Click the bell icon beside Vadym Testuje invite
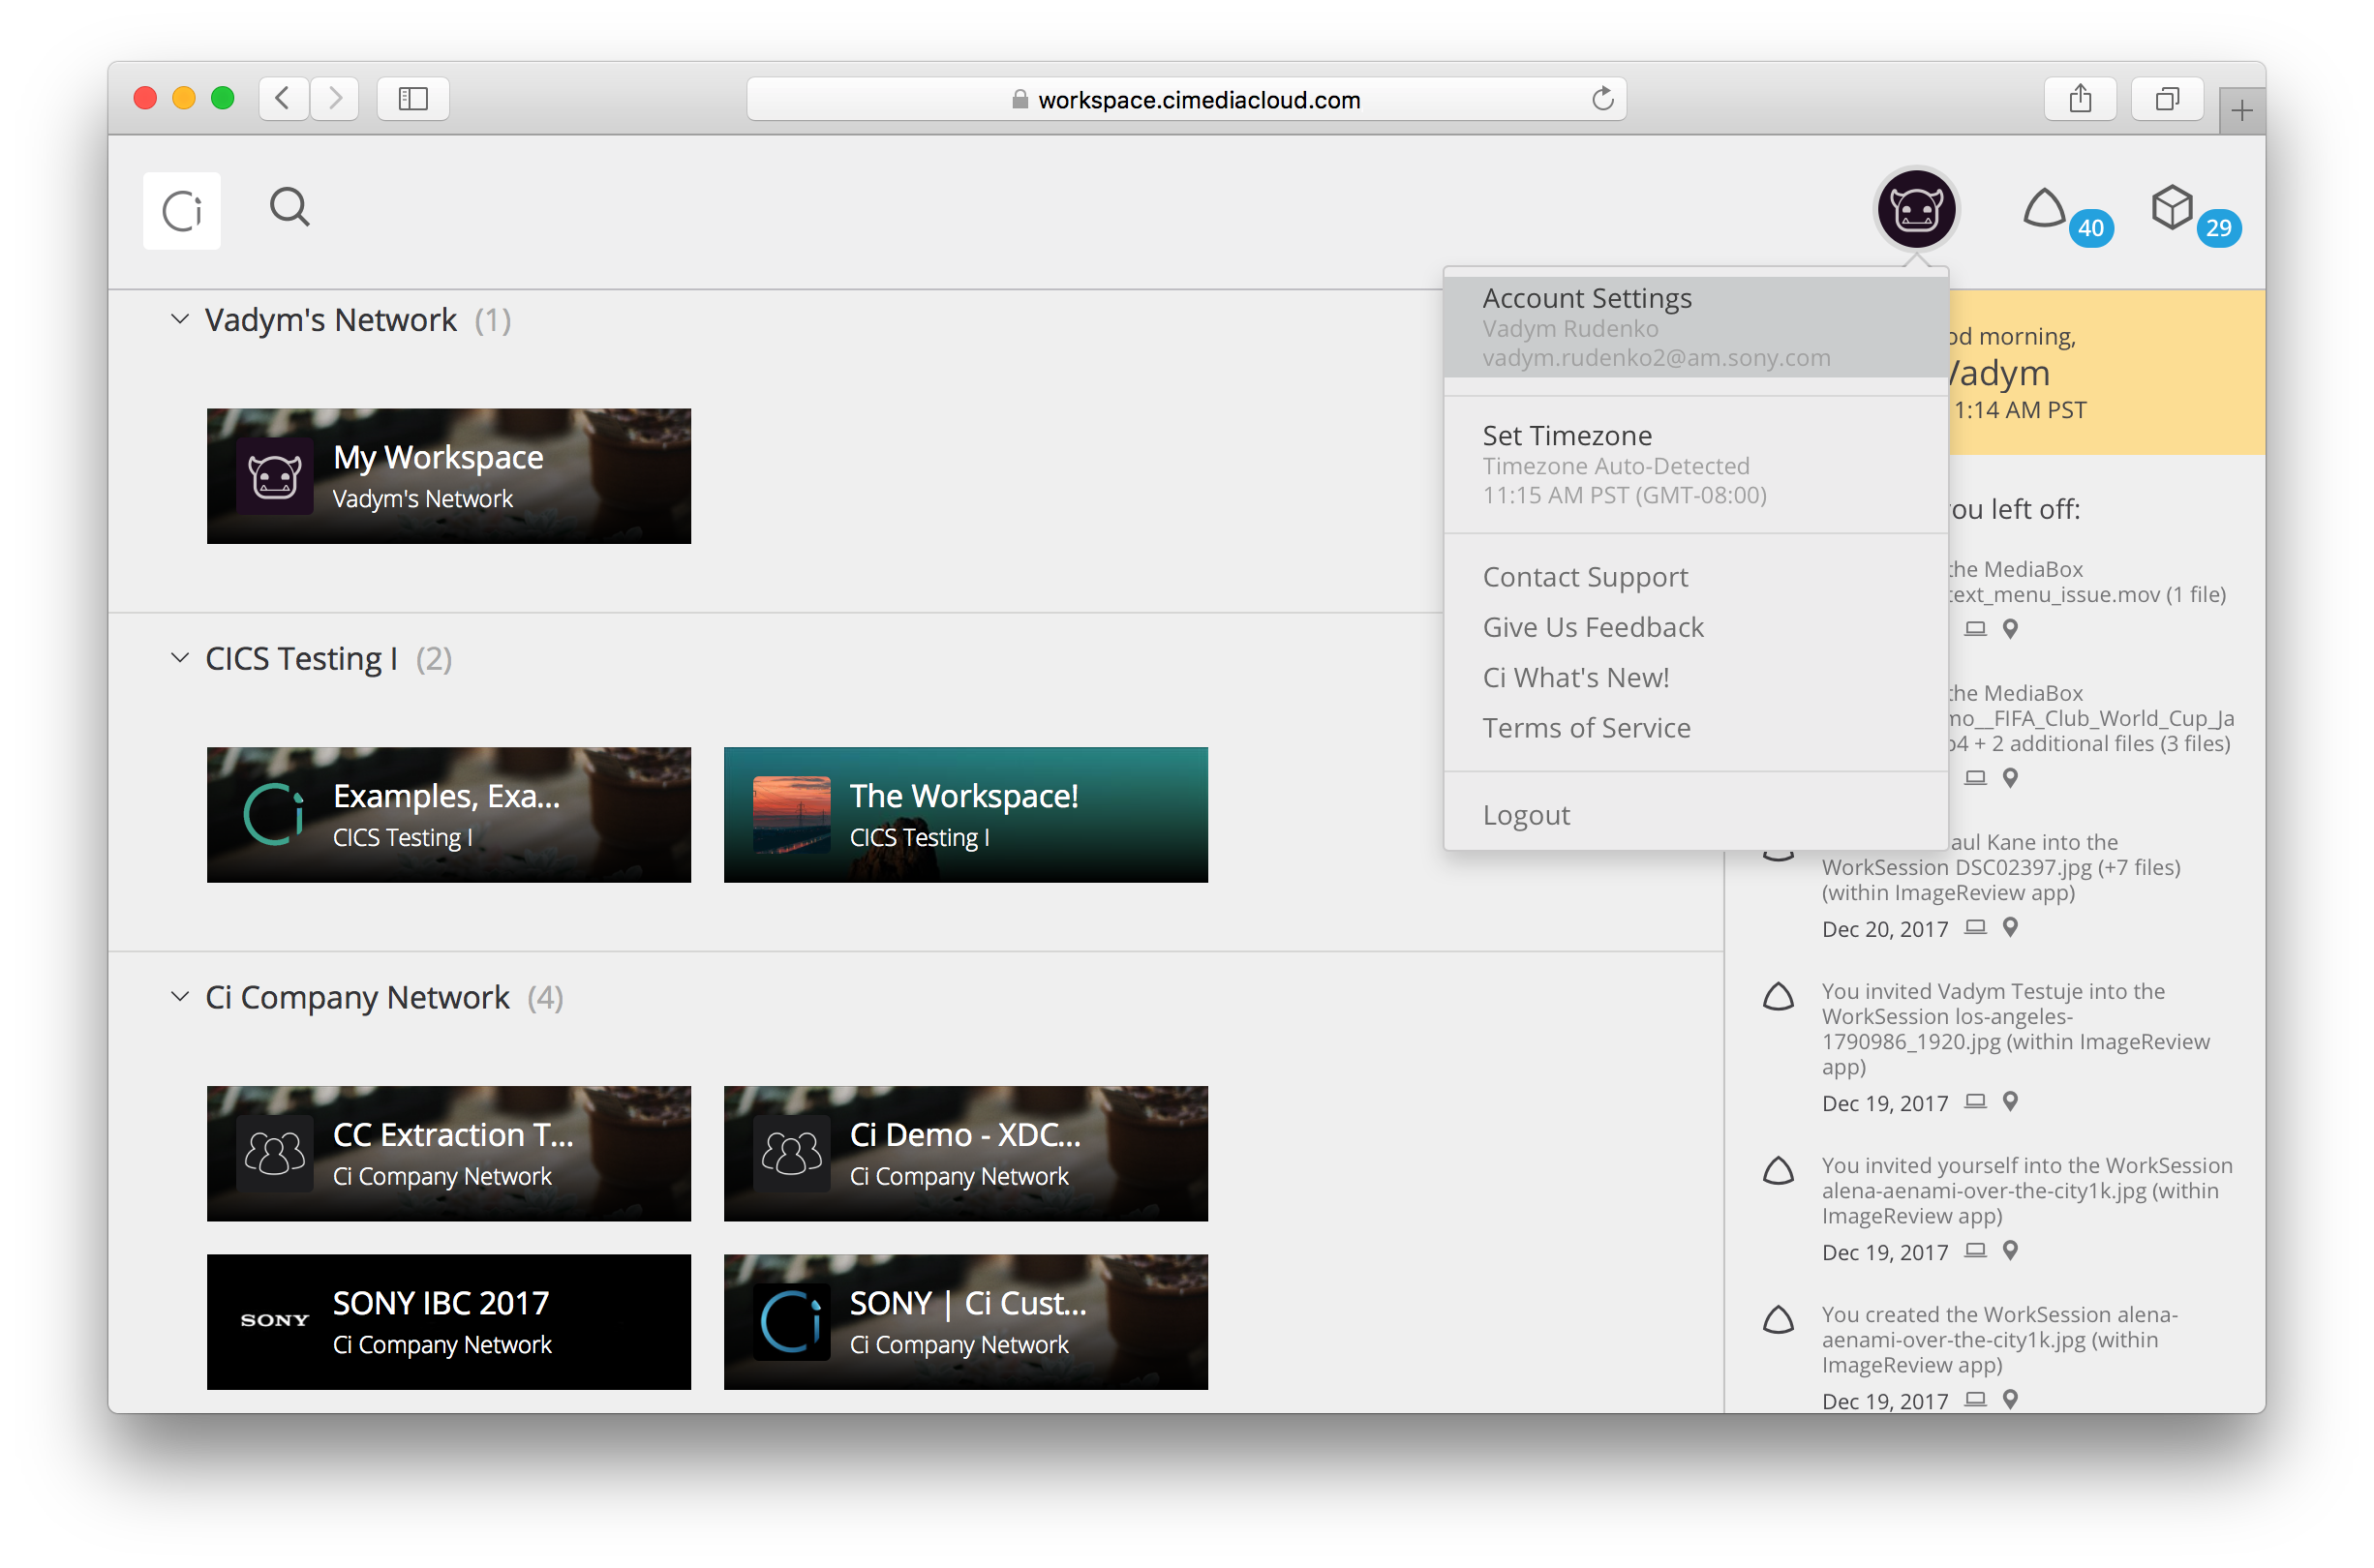This screenshot has width=2374, height=1568. coord(1777,996)
